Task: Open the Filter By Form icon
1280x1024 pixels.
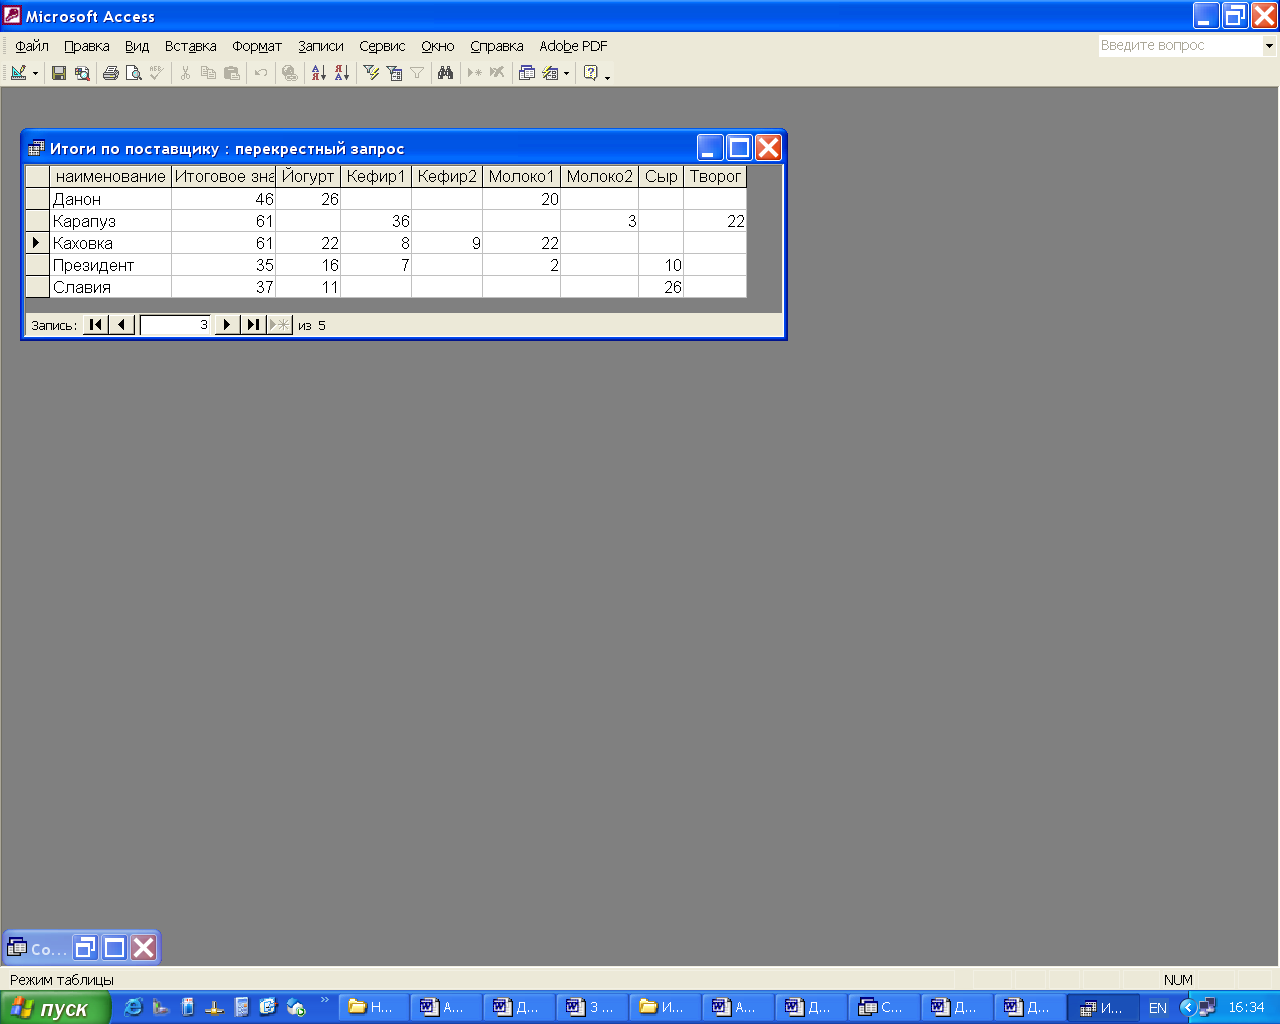Action: point(394,73)
